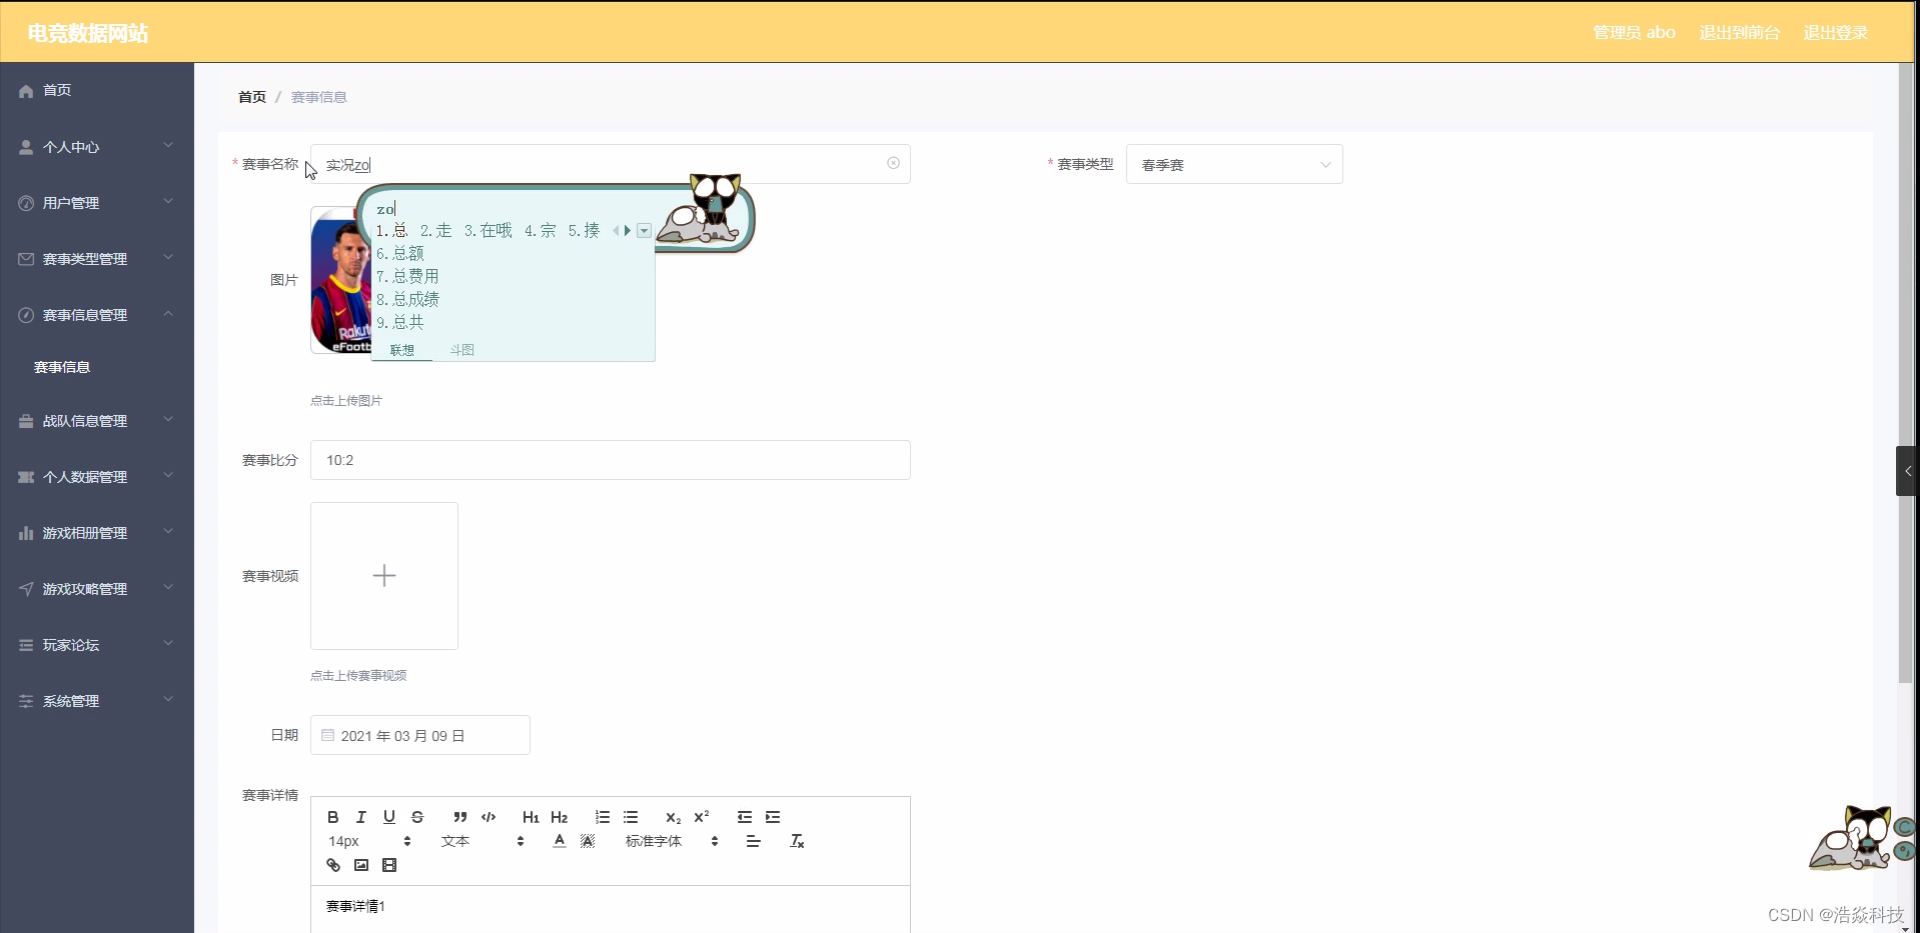
Task: Open the 赛事类型 dropdown showing 春季赛
Action: 1234,164
